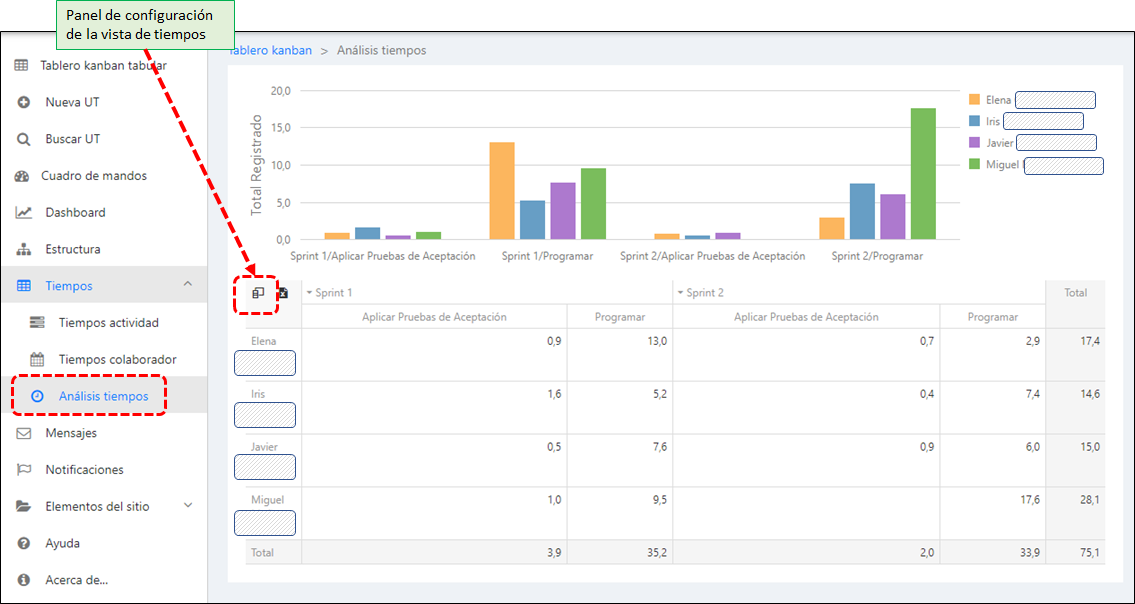Click the Excel export icon above table
This screenshot has height=604, width=1135.
283,293
